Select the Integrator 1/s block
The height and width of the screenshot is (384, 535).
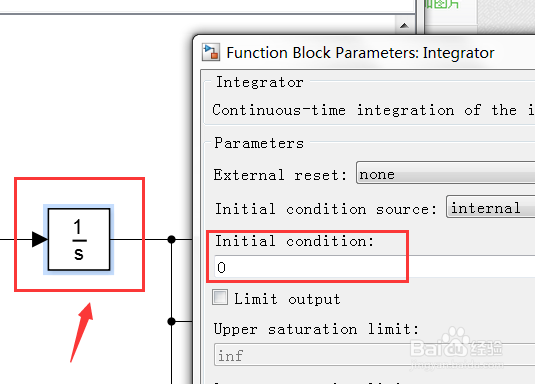pos(79,239)
